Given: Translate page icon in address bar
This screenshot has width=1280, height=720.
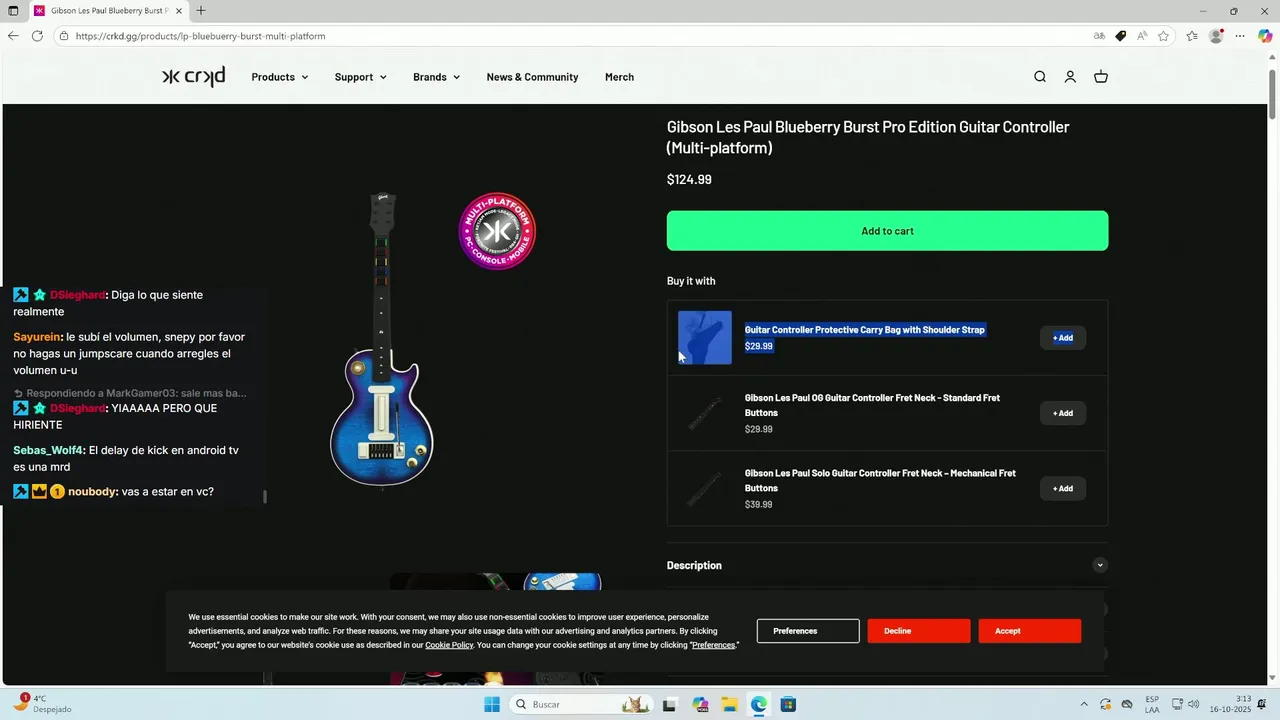Looking at the screenshot, I should pyautogui.click(x=1099, y=36).
